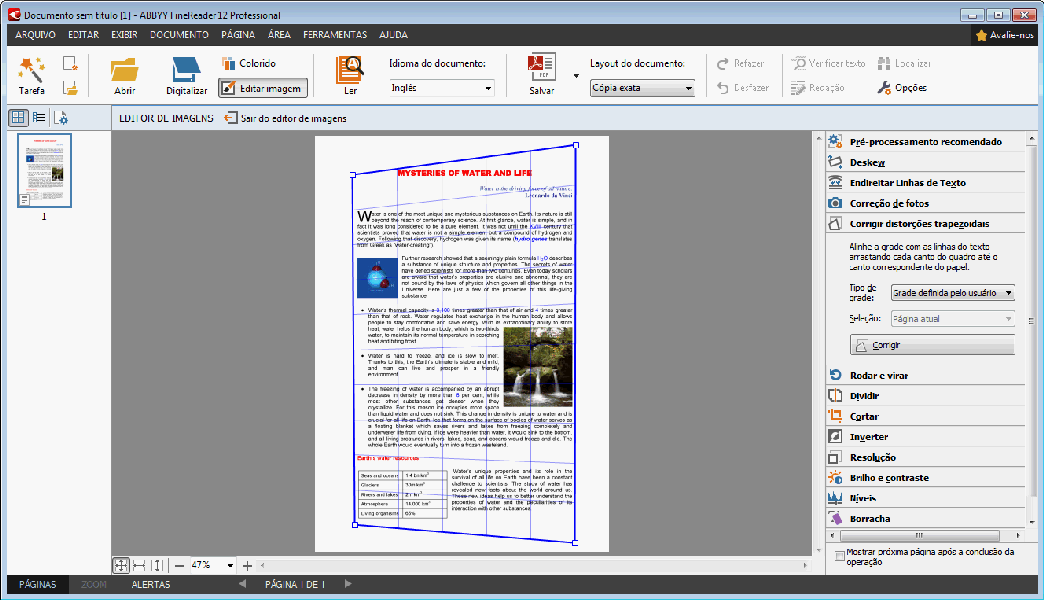Image resolution: width=1044 pixels, height=600 pixels.
Task: Expand the Layout do documento dropdown
Action: pyautogui.click(x=641, y=88)
